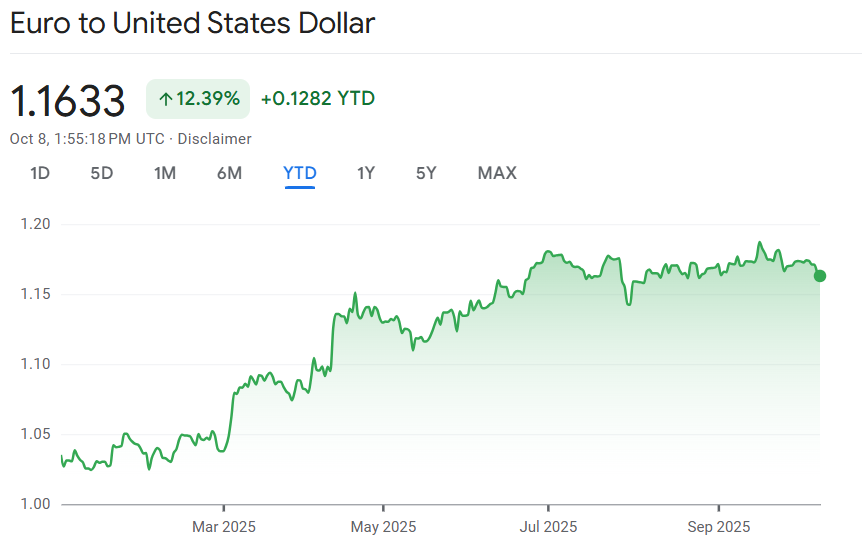
Task: Click the 1.20 y-axis label
Action: tap(35, 224)
